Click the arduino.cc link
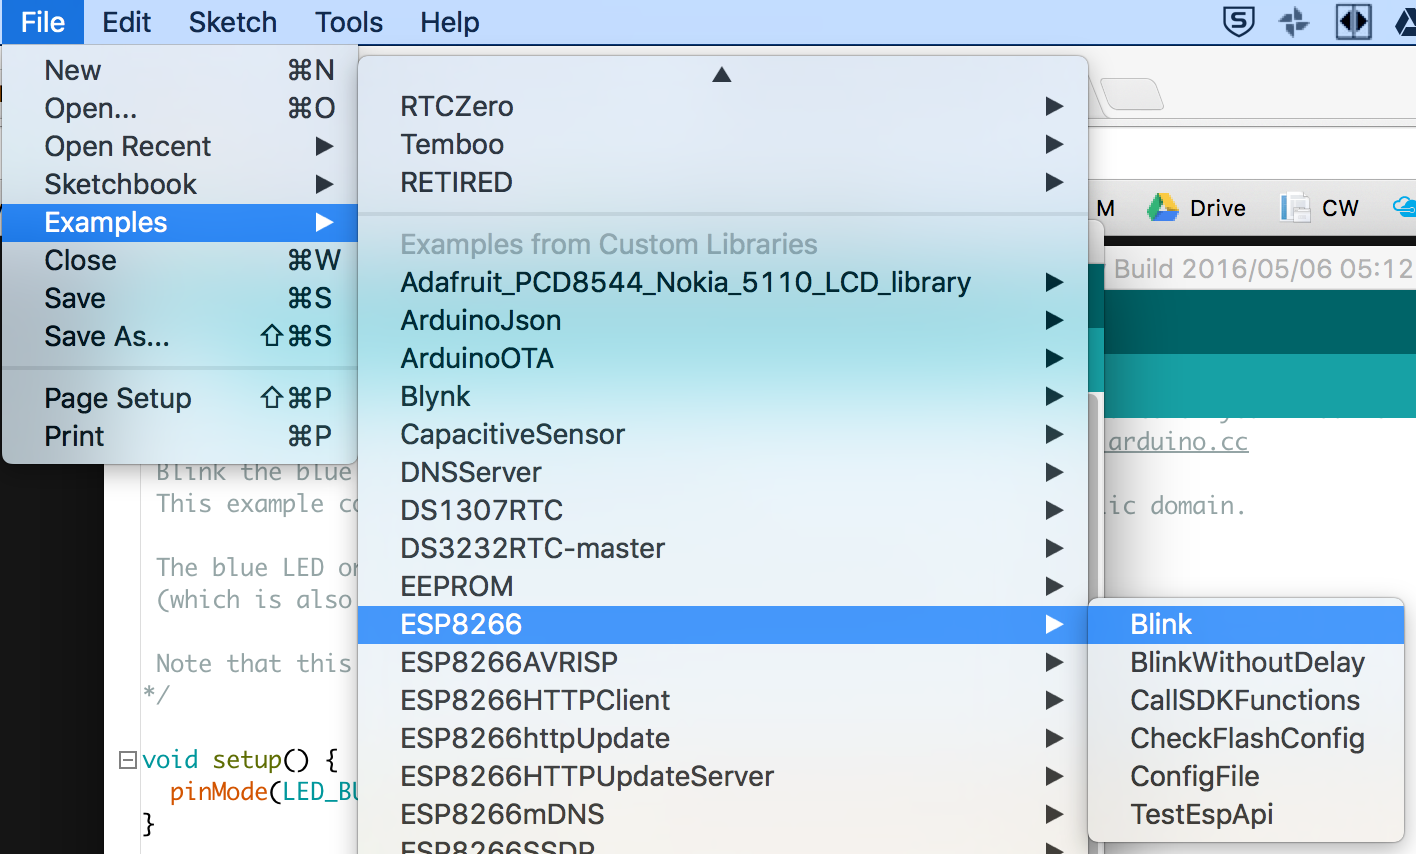 tap(1178, 442)
